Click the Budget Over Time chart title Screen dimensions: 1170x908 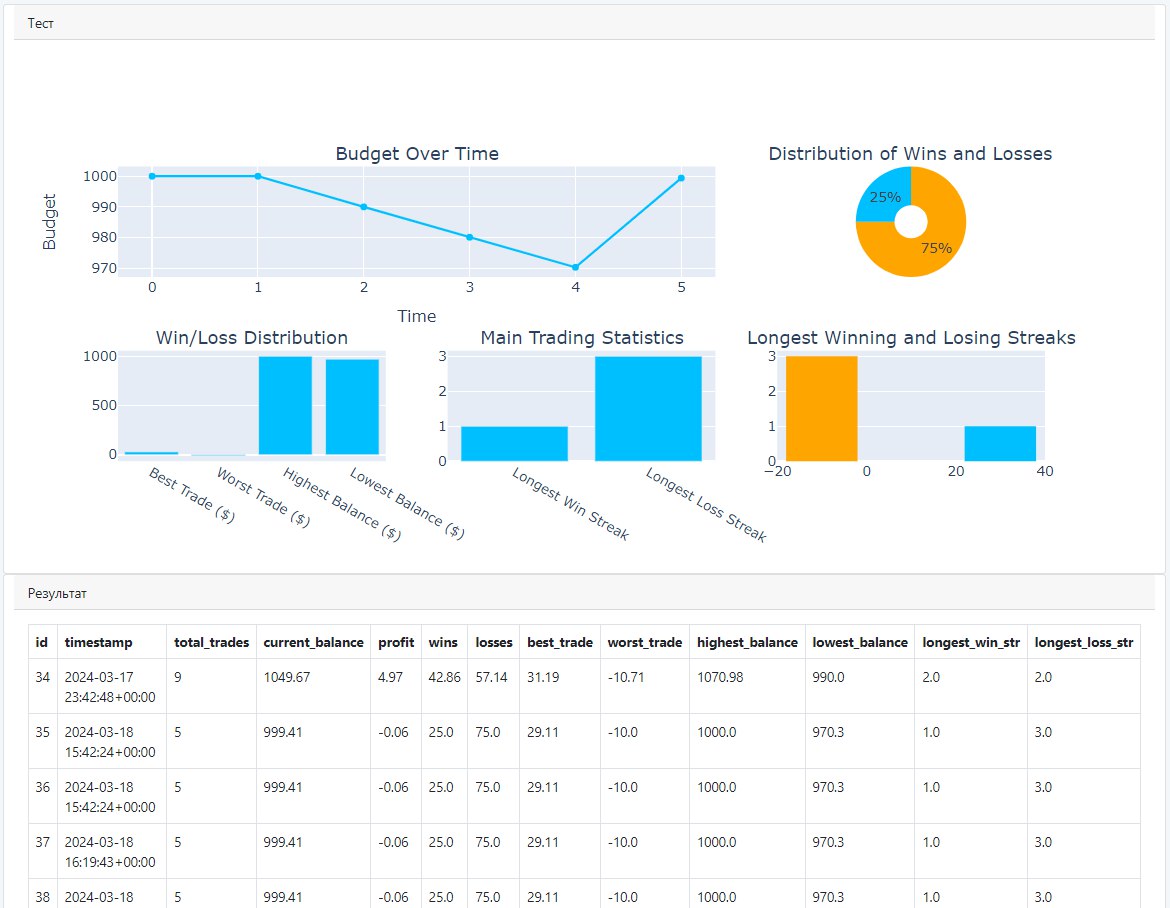coord(417,154)
